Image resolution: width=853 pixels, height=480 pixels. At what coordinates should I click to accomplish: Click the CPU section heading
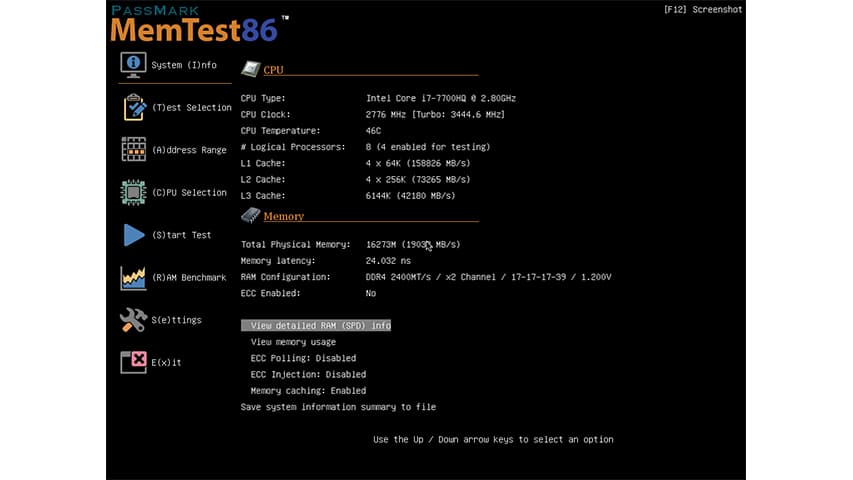[273, 70]
